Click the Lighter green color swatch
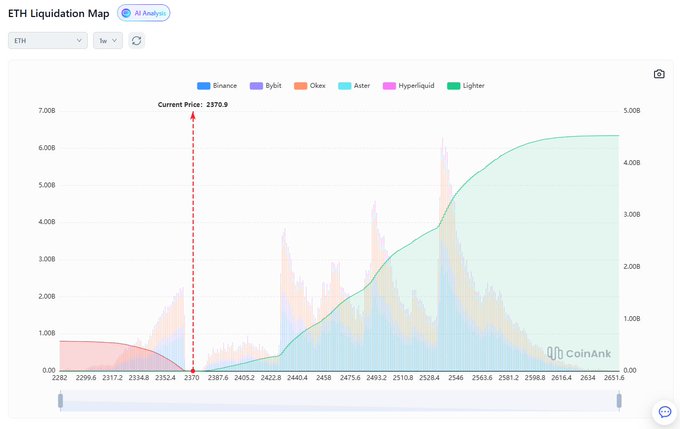680x429 pixels. tap(453, 85)
